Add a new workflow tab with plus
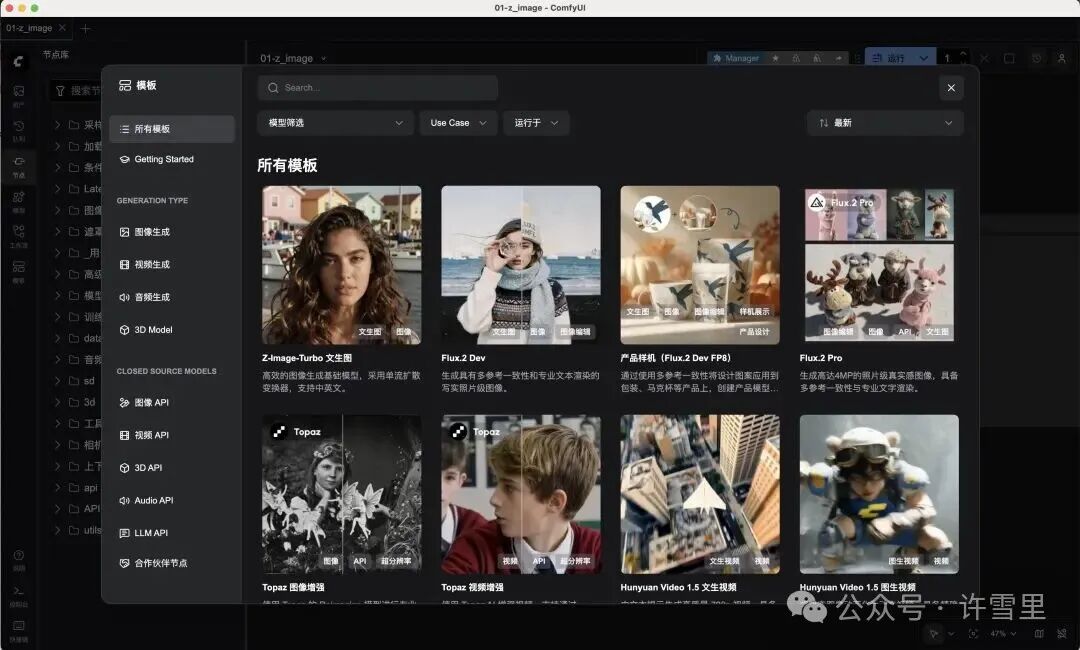This screenshot has height=650, width=1080. click(85, 28)
